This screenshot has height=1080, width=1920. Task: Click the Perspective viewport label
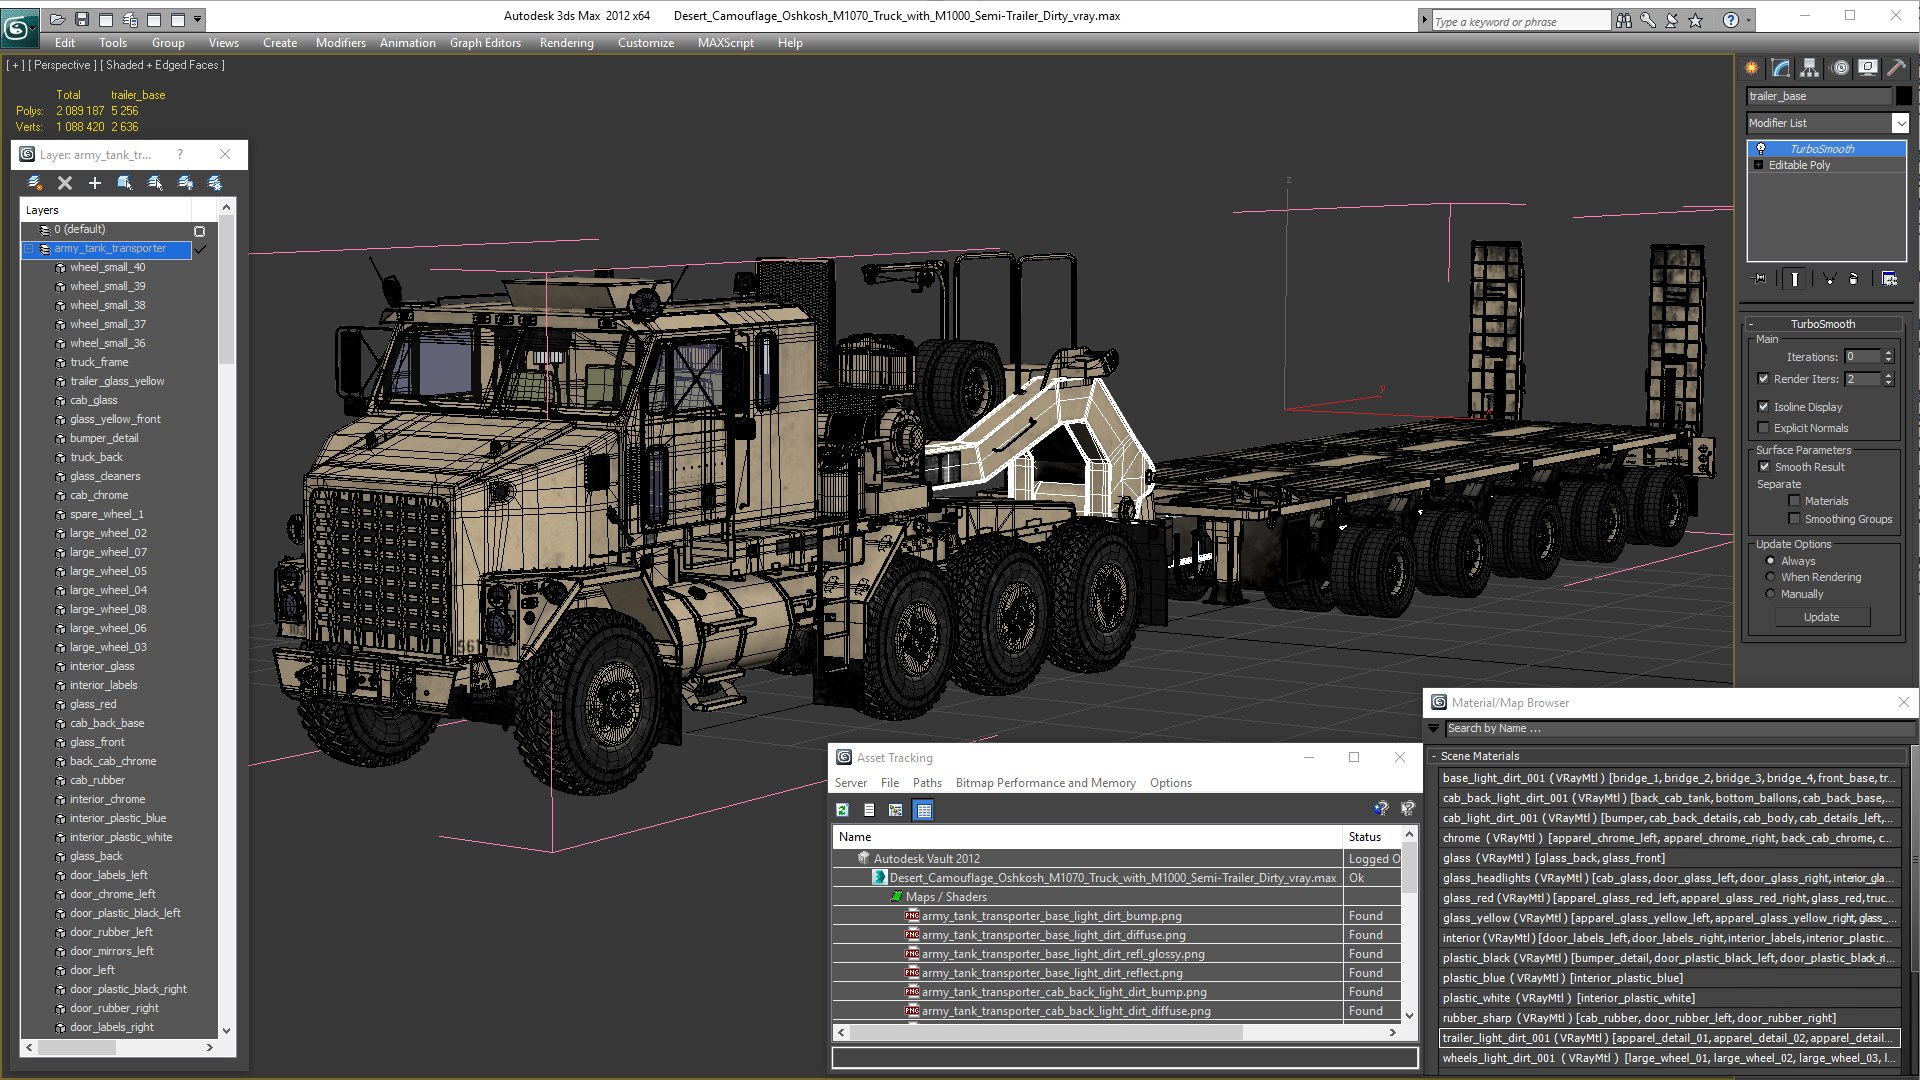63,65
